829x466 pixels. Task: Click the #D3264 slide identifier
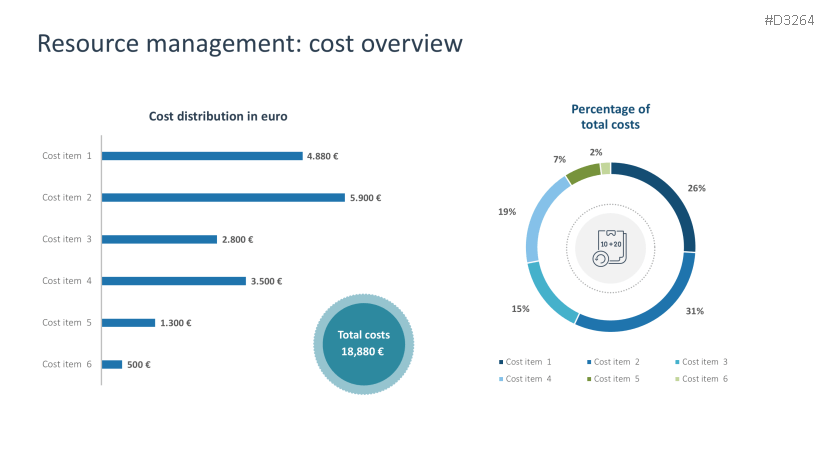(790, 20)
